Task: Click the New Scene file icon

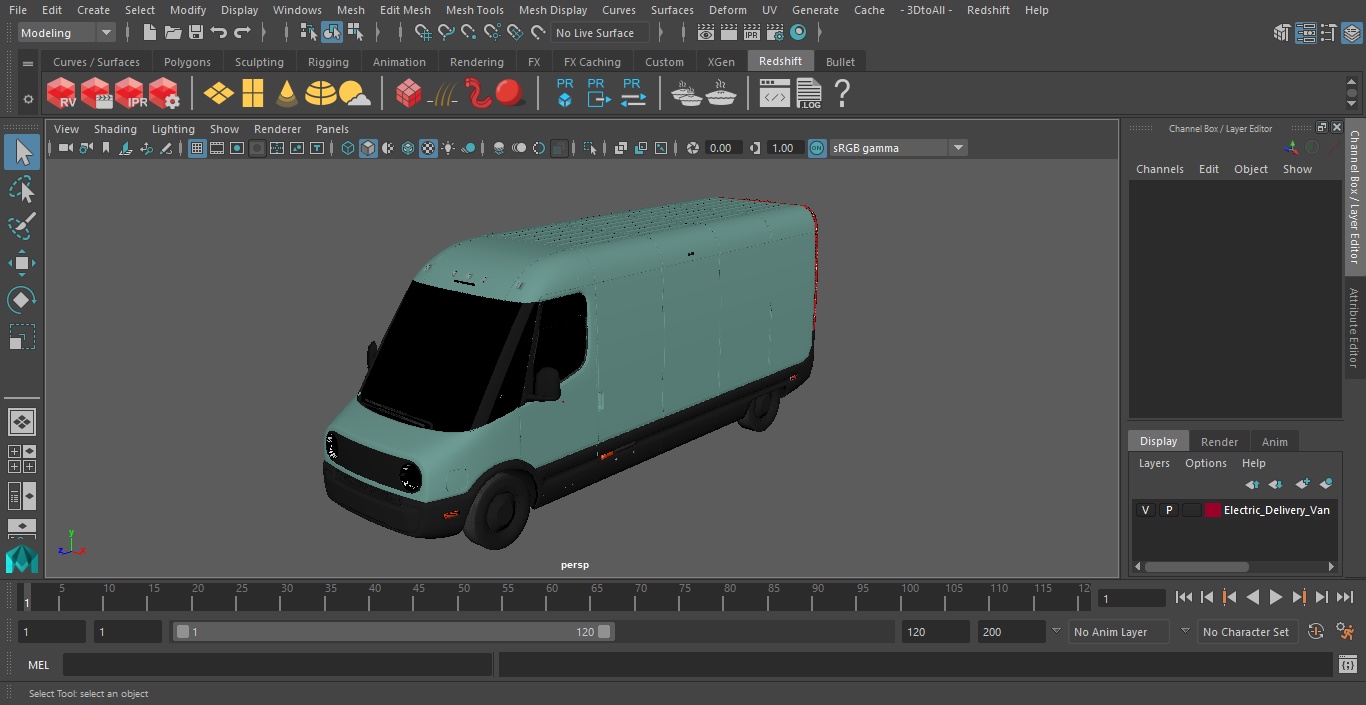Action: [x=149, y=33]
